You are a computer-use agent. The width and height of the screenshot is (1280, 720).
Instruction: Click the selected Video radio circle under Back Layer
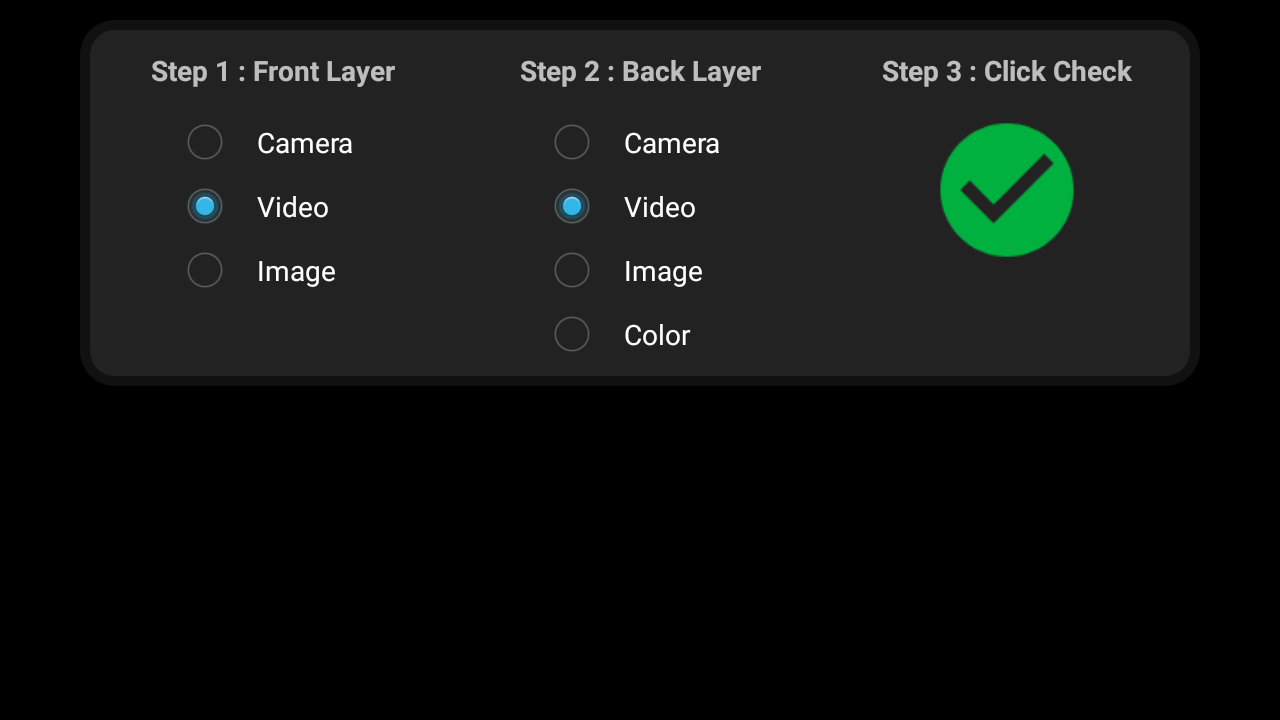click(x=572, y=206)
